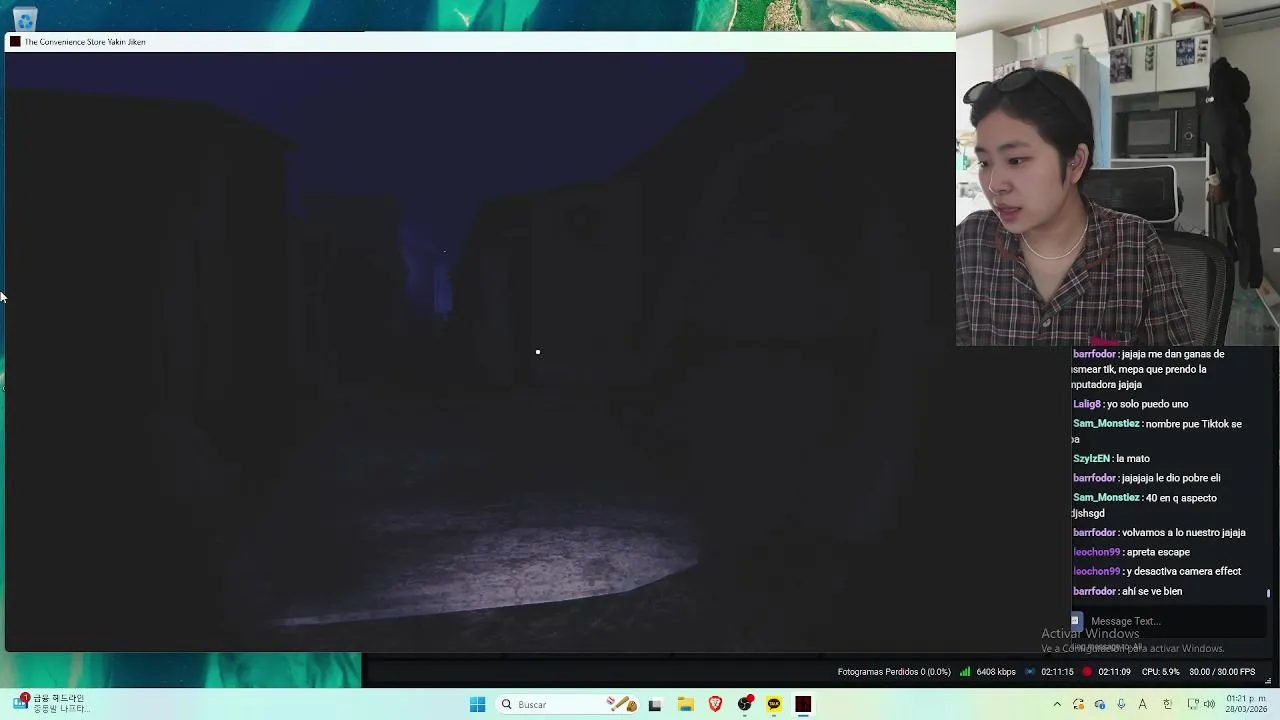
Task: Toggle the 'A' input mode indicator
Action: 1143,705
